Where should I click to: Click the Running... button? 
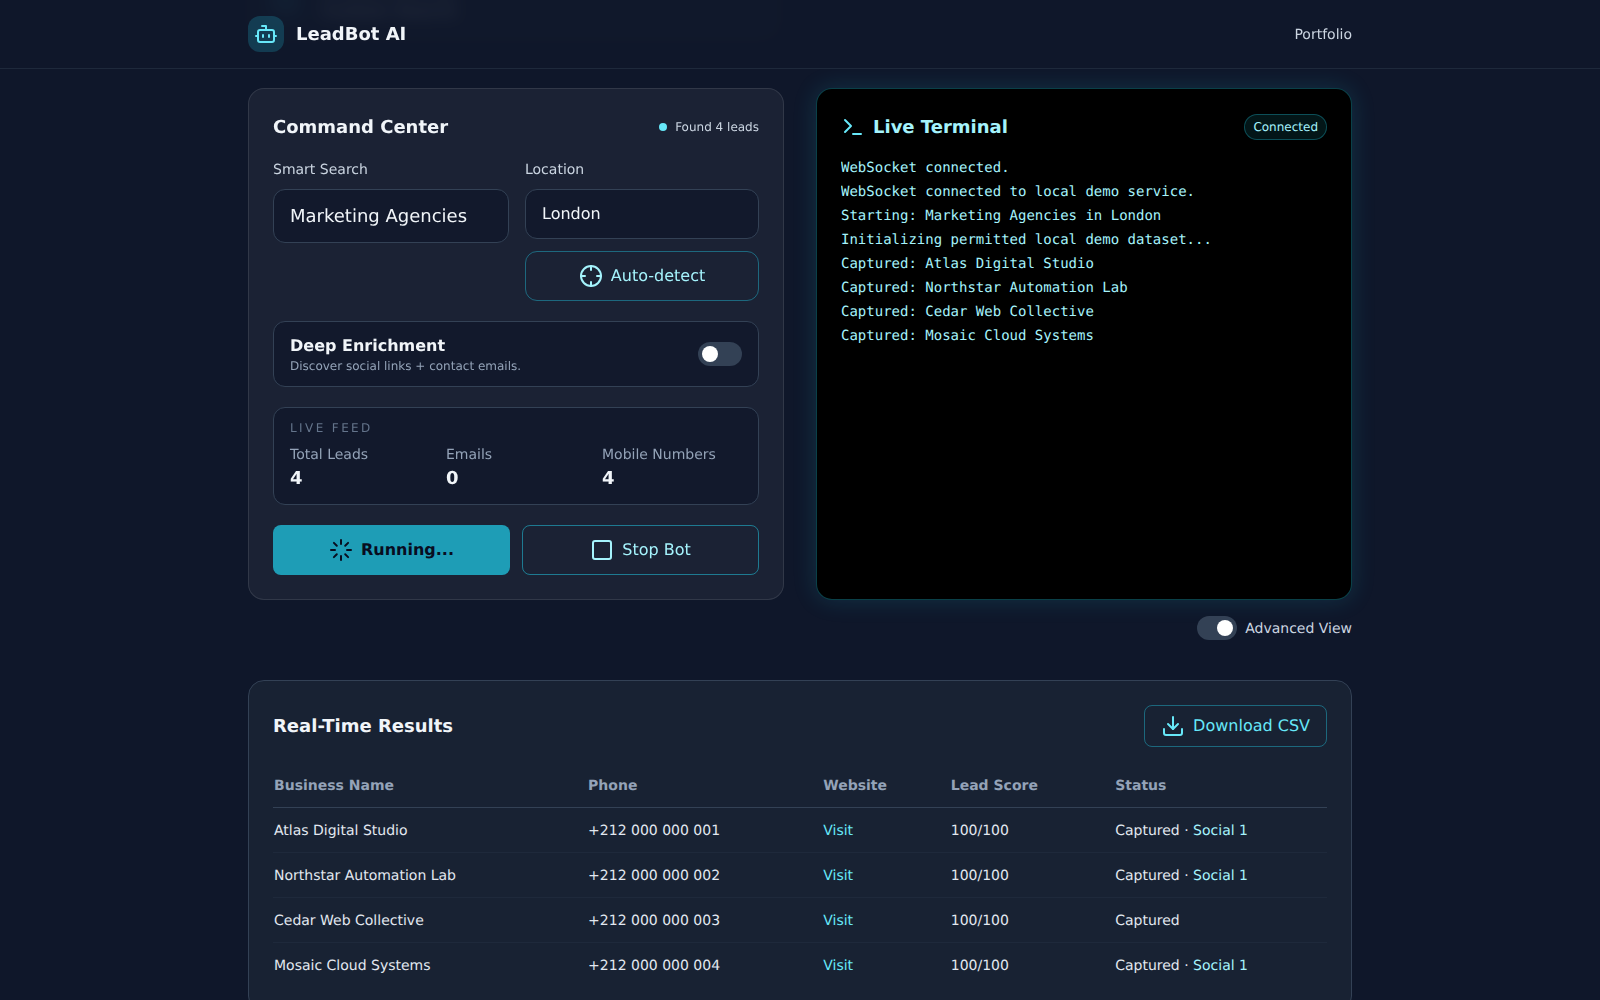coord(391,550)
